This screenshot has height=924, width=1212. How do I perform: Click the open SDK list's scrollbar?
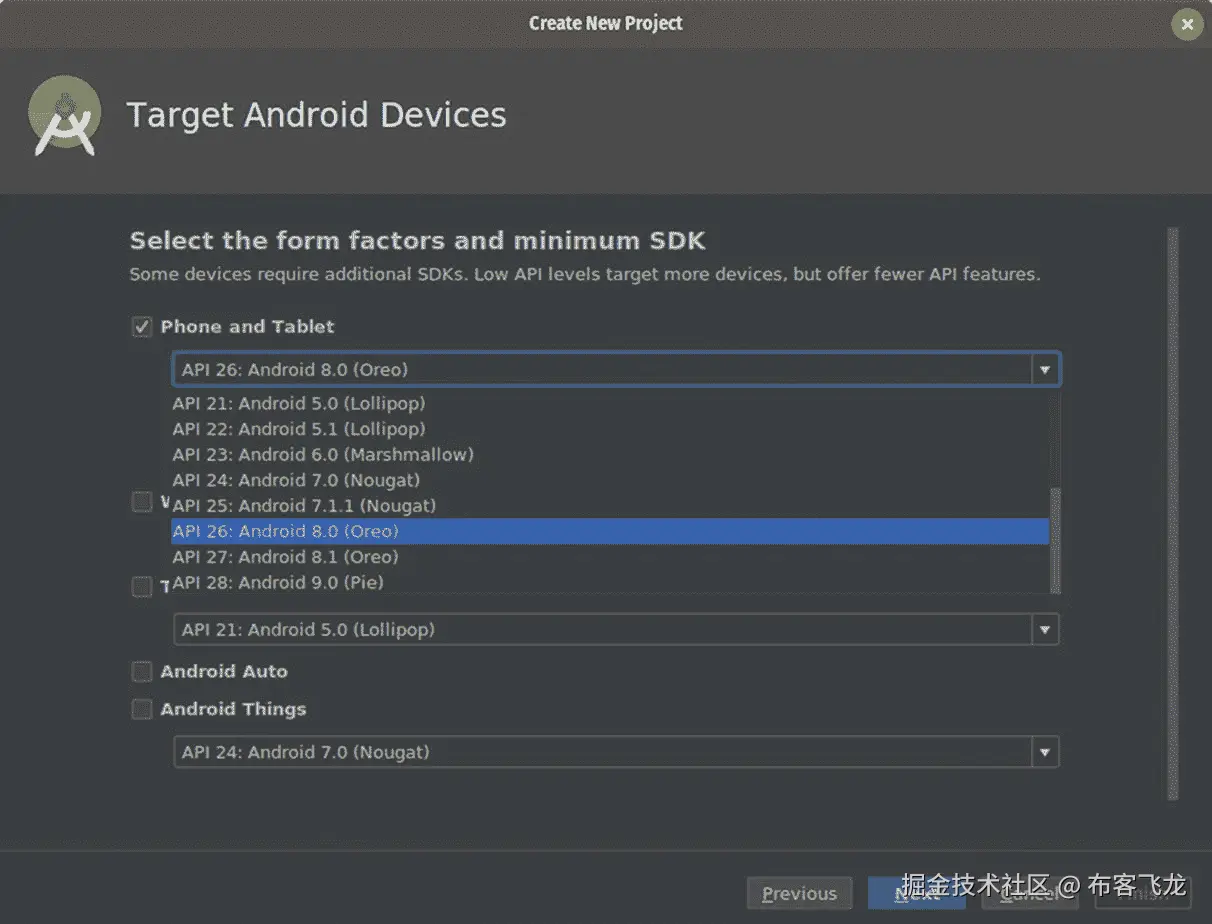1055,540
